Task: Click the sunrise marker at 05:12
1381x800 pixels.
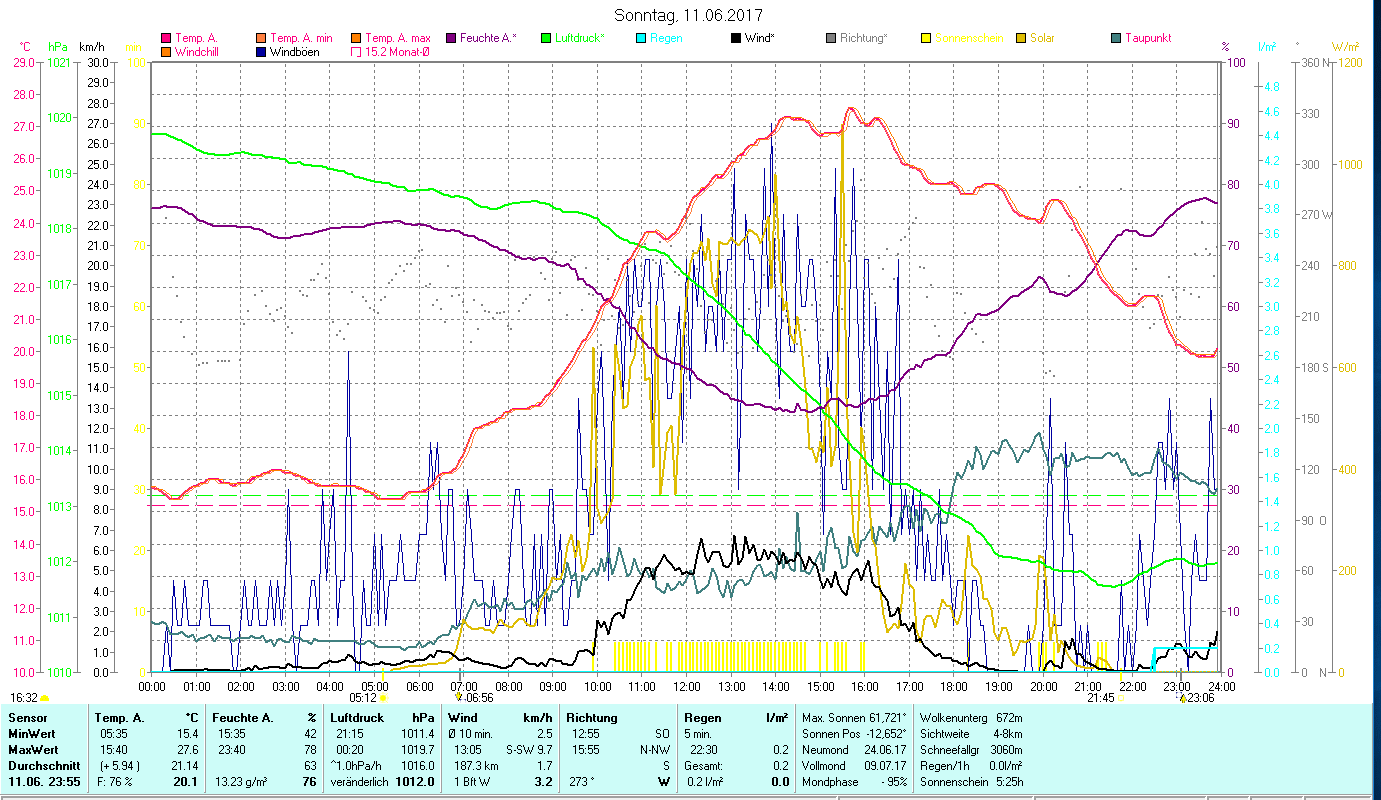Action: pyautogui.click(x=383, y=698)
